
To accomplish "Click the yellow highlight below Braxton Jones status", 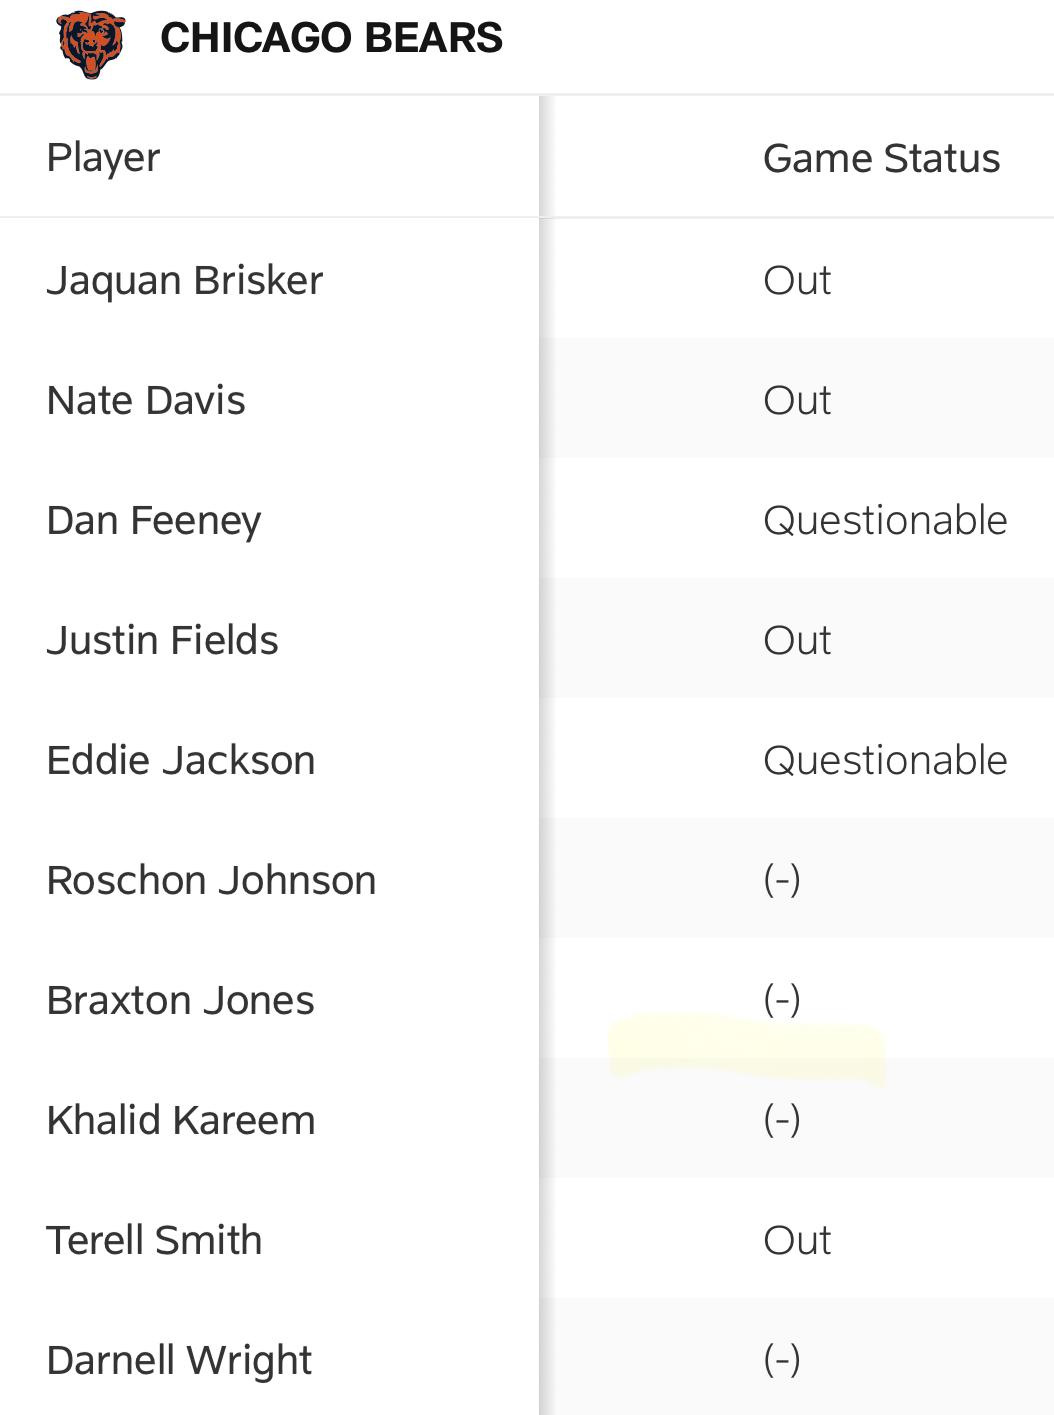I will tap(748, 1048).
